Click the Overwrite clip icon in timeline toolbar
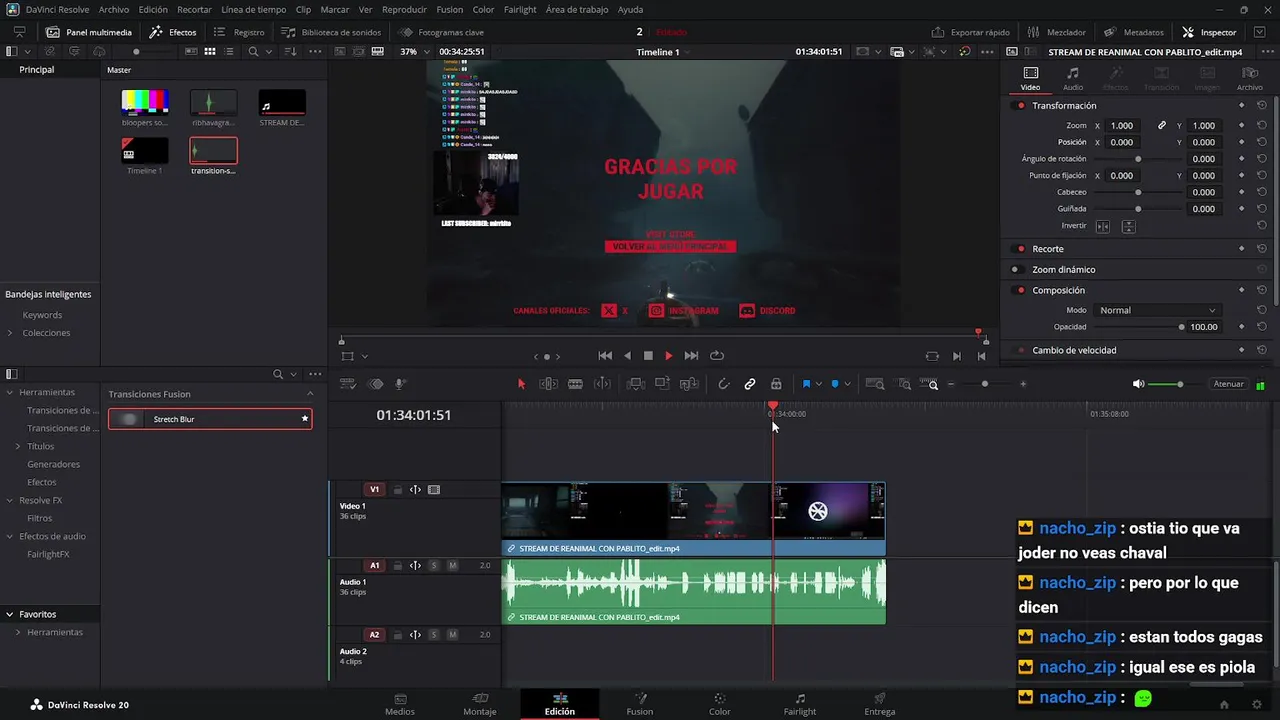The height and width of the screenshot is (720, 1280). click(662, 384)
